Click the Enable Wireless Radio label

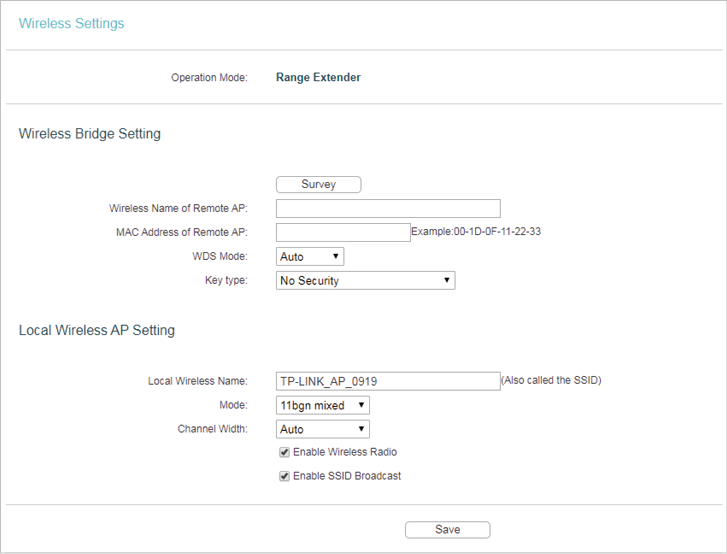point(345,452)
